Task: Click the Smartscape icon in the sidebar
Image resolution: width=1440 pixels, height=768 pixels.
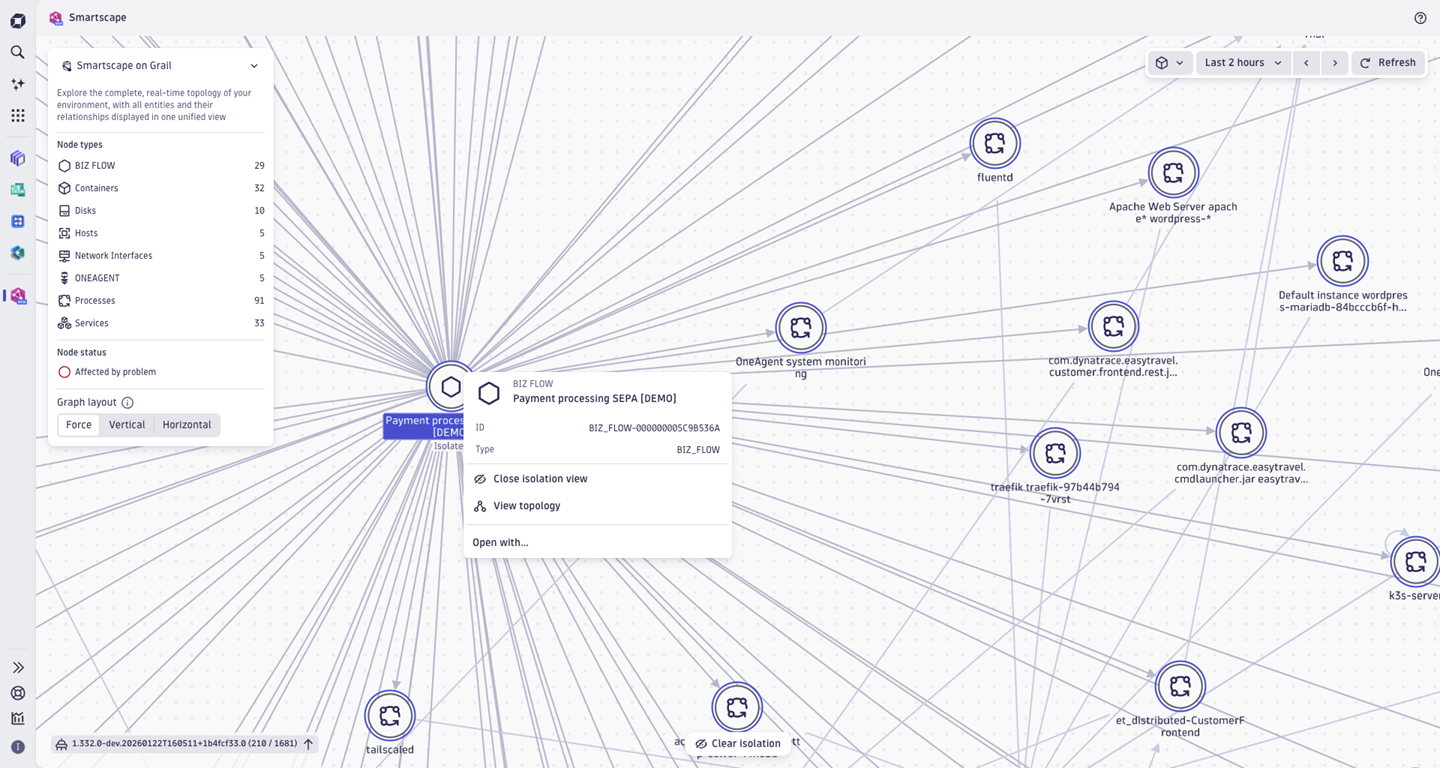Action: 16,296
